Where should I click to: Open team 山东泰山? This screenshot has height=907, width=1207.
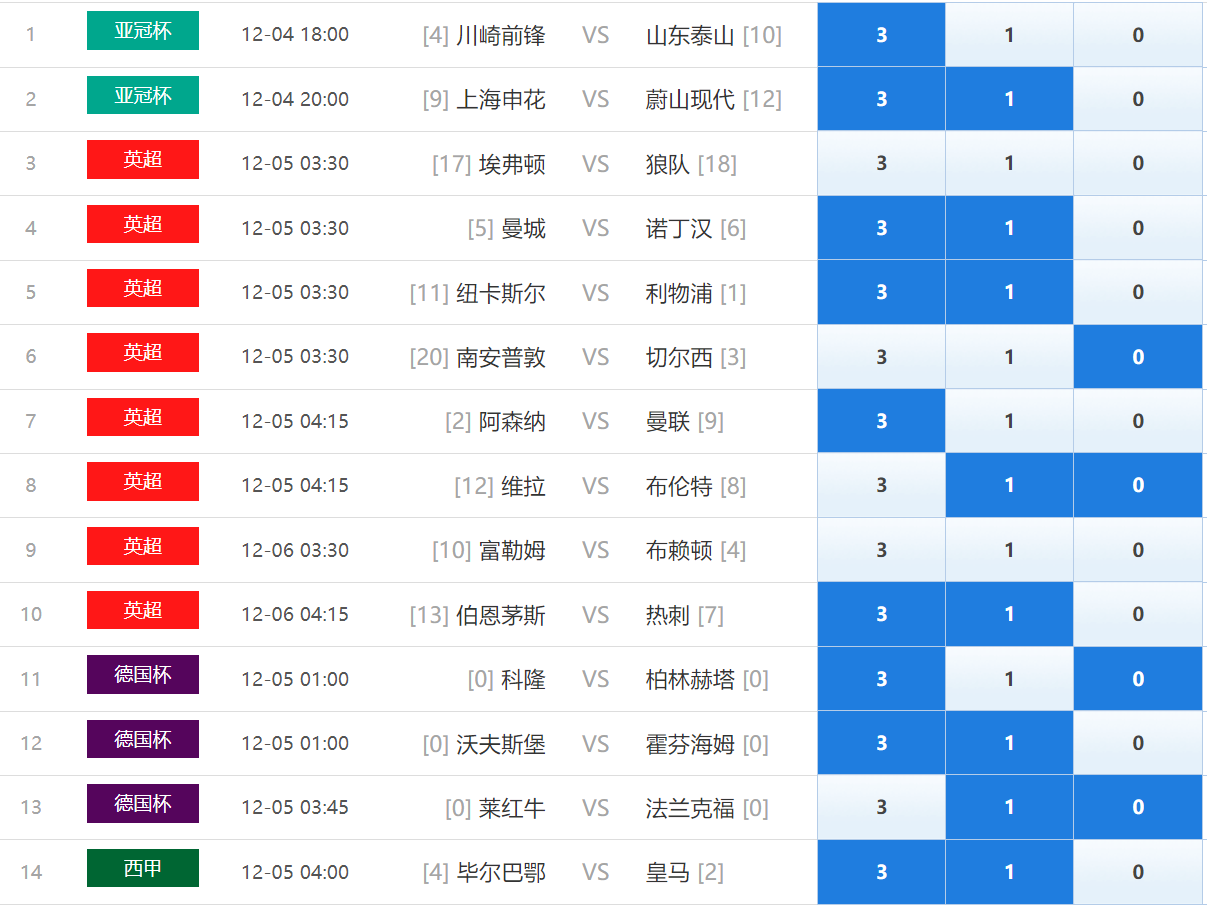[x=690, y=36]
